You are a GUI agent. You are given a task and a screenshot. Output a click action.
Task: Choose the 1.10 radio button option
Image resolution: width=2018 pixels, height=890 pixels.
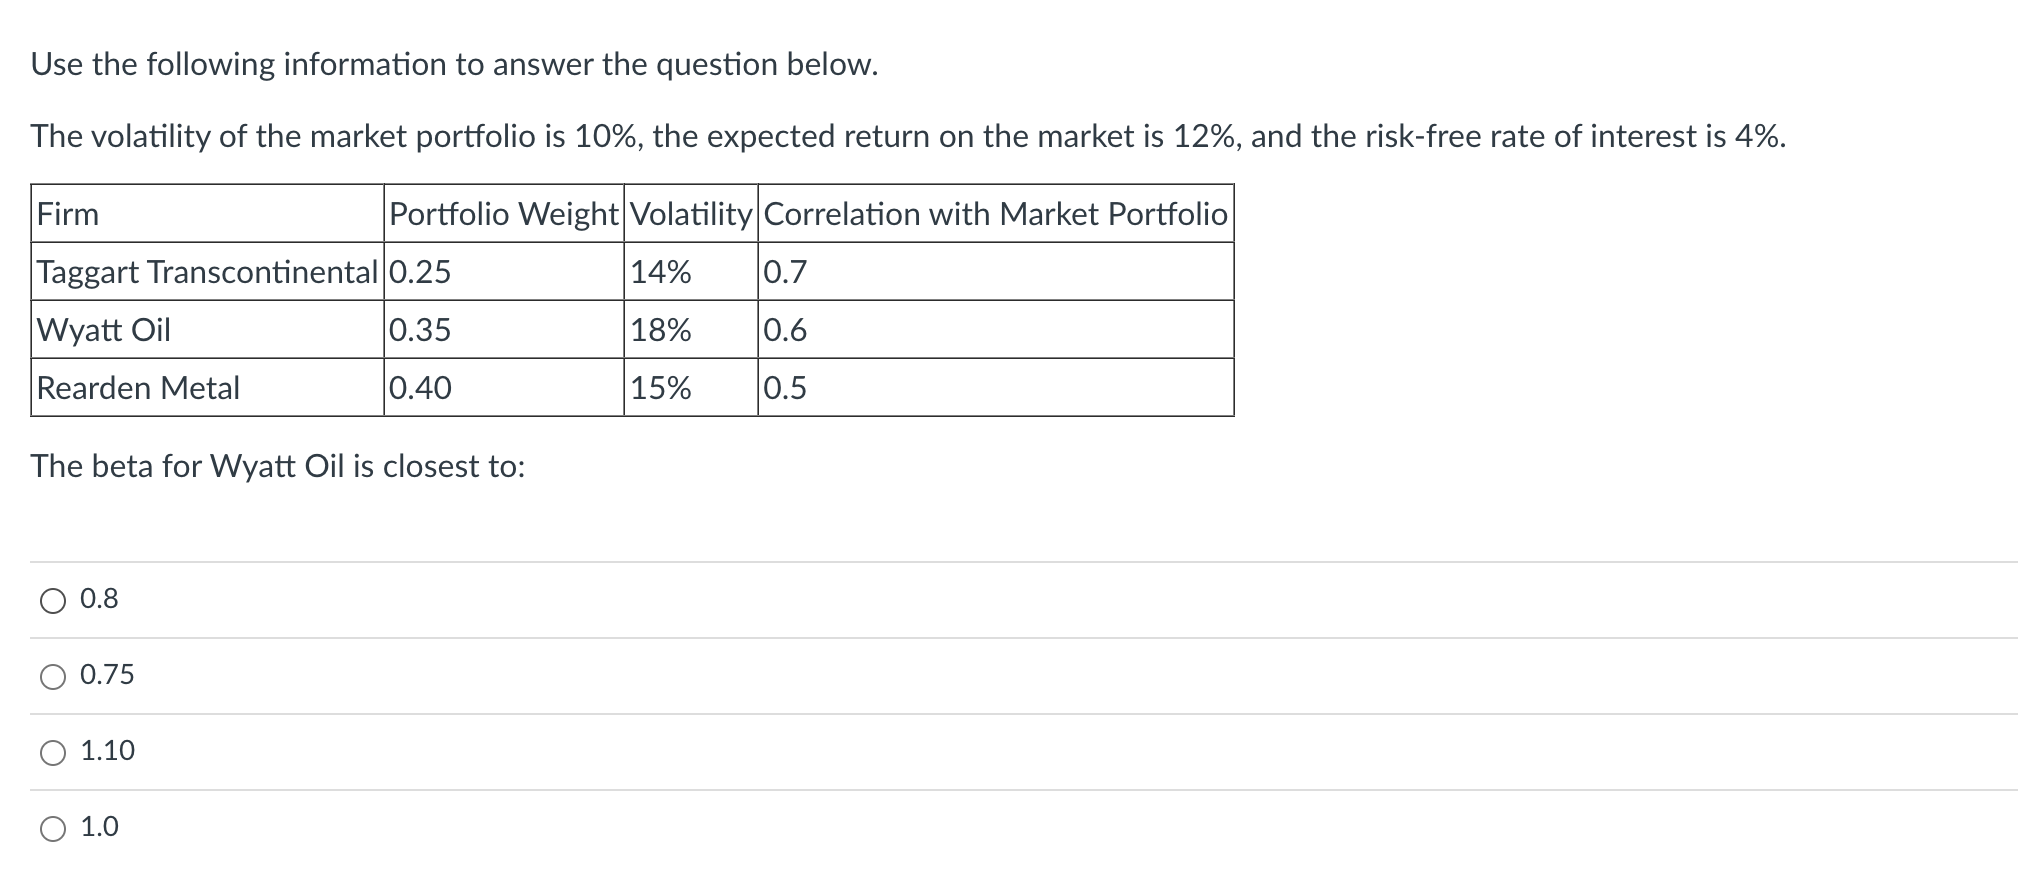tap(53, 752)
